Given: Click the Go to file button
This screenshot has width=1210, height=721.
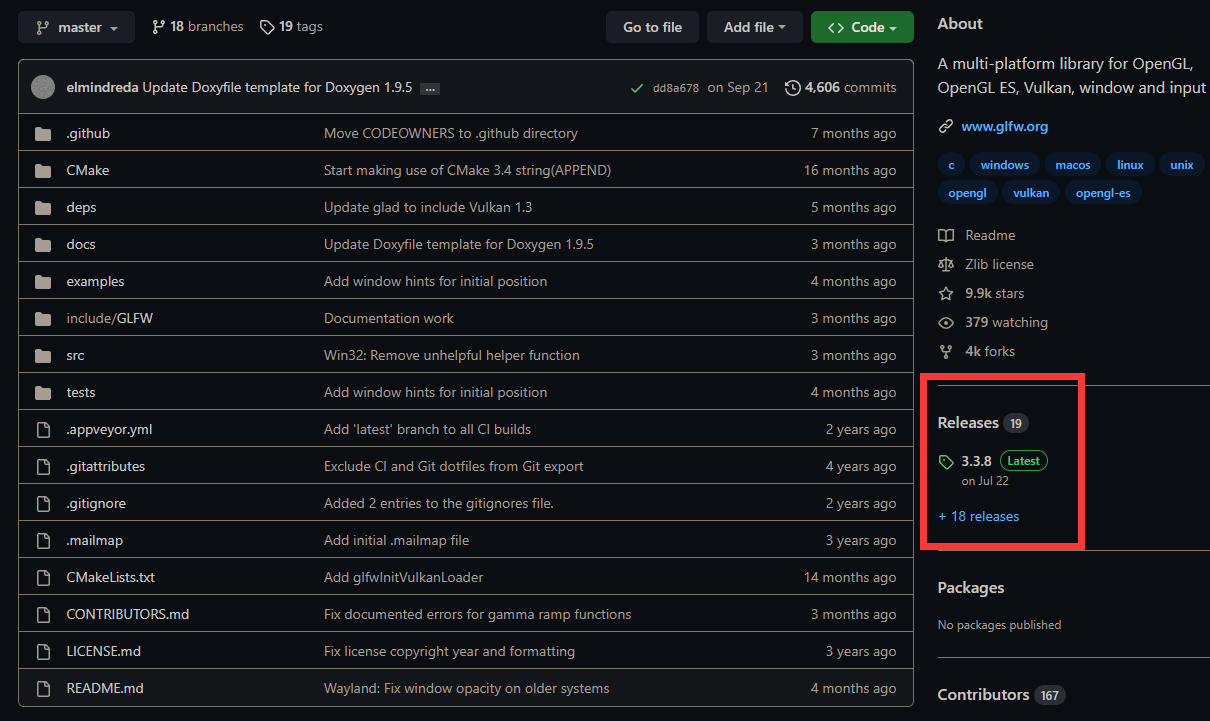Looking at the screenshot, I should point(652,27).
